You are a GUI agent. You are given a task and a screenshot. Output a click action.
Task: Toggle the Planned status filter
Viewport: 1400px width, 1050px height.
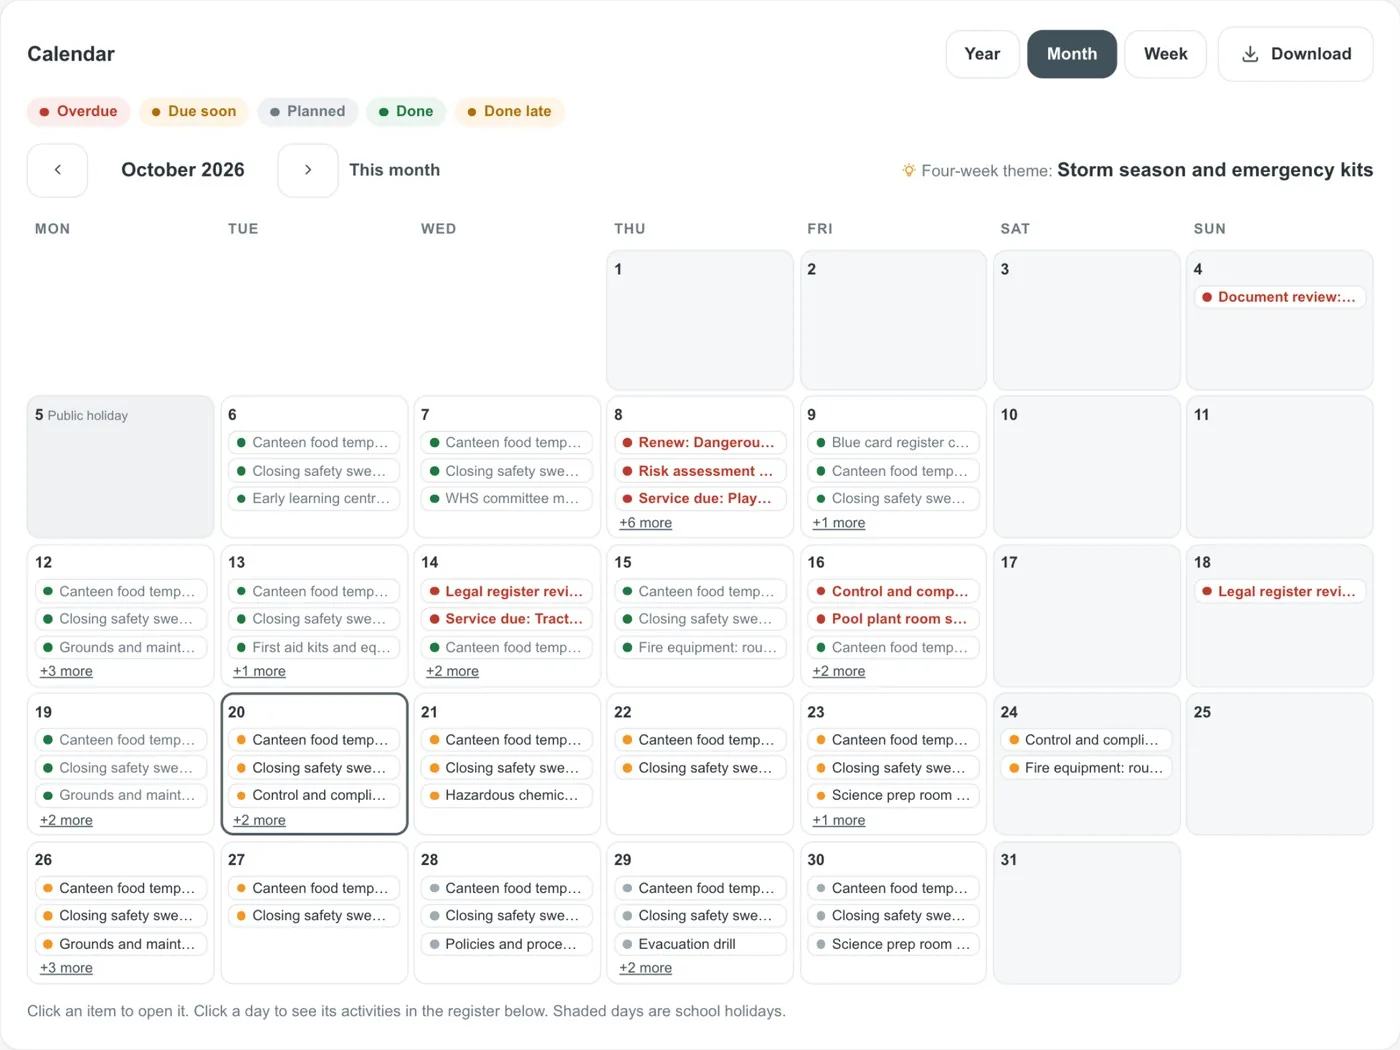[x=307, y=111]
